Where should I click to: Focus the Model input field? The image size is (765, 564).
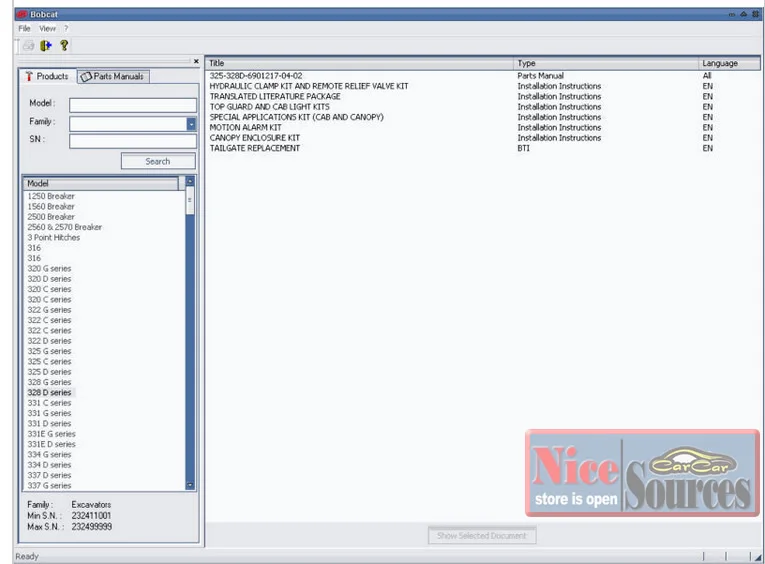tap(133, 105)
